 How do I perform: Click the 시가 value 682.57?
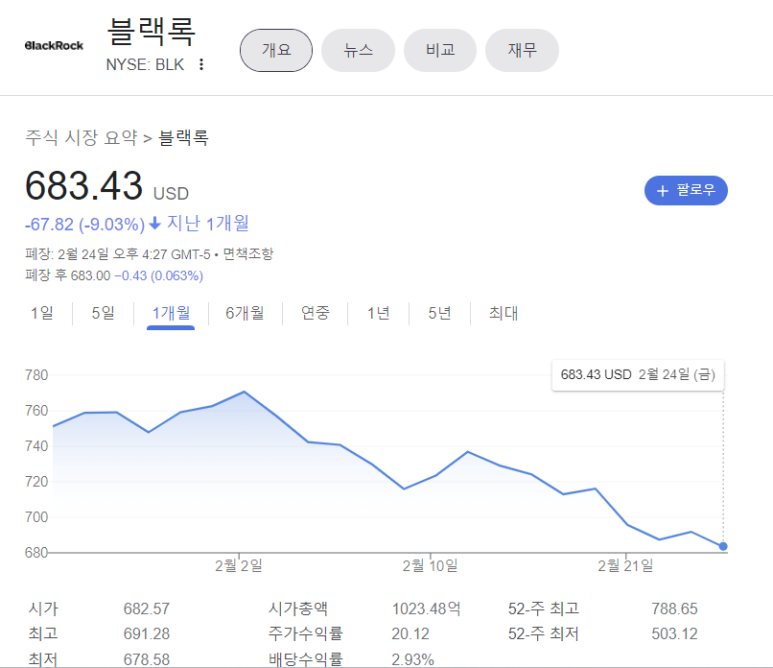coord(146,609)
